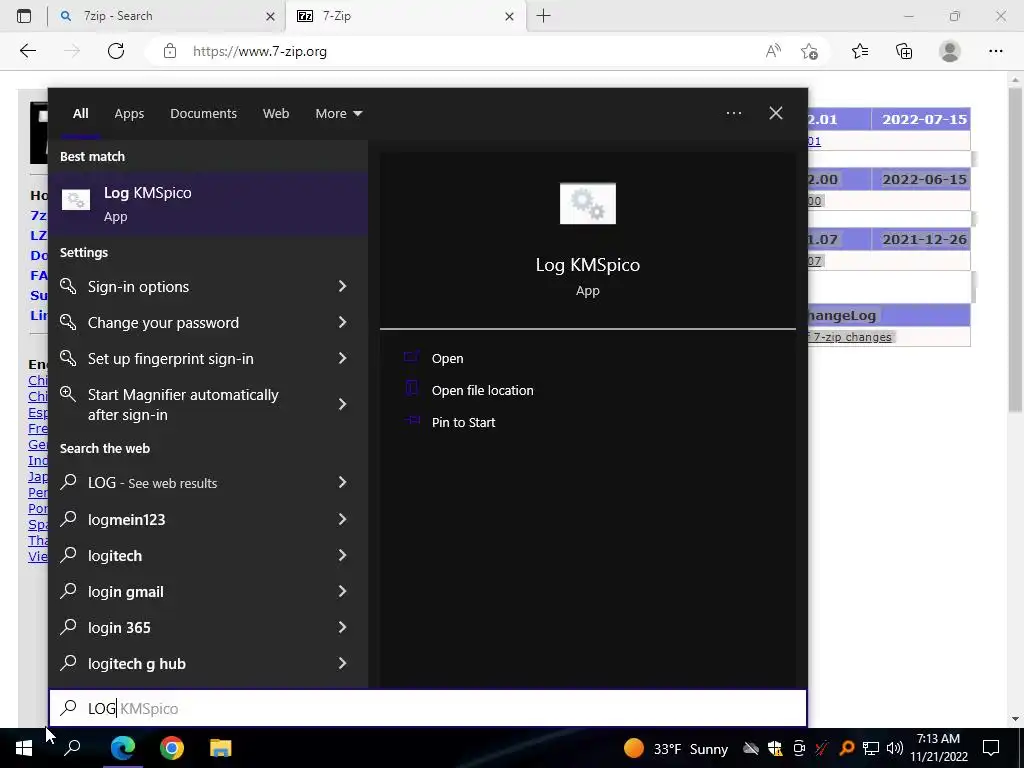Refresh the 7-zip.org page

click(x=116, y=51)
